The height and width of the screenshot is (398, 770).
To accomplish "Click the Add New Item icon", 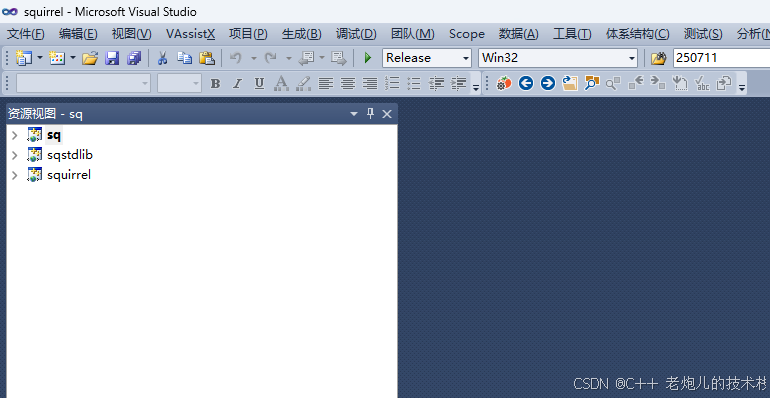I will coord(57,58).
